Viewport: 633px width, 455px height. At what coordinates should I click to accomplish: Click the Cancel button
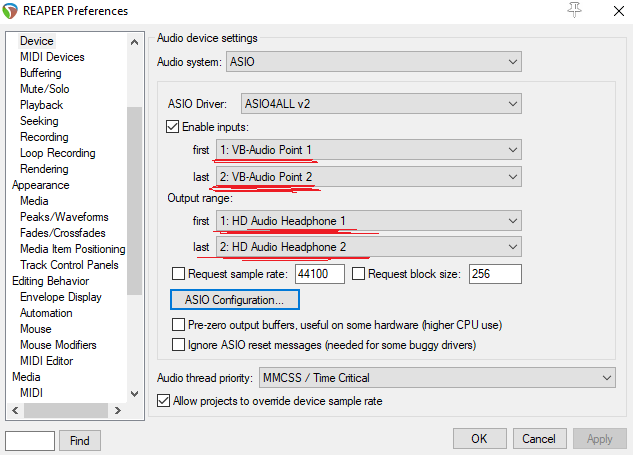point(539,439)
